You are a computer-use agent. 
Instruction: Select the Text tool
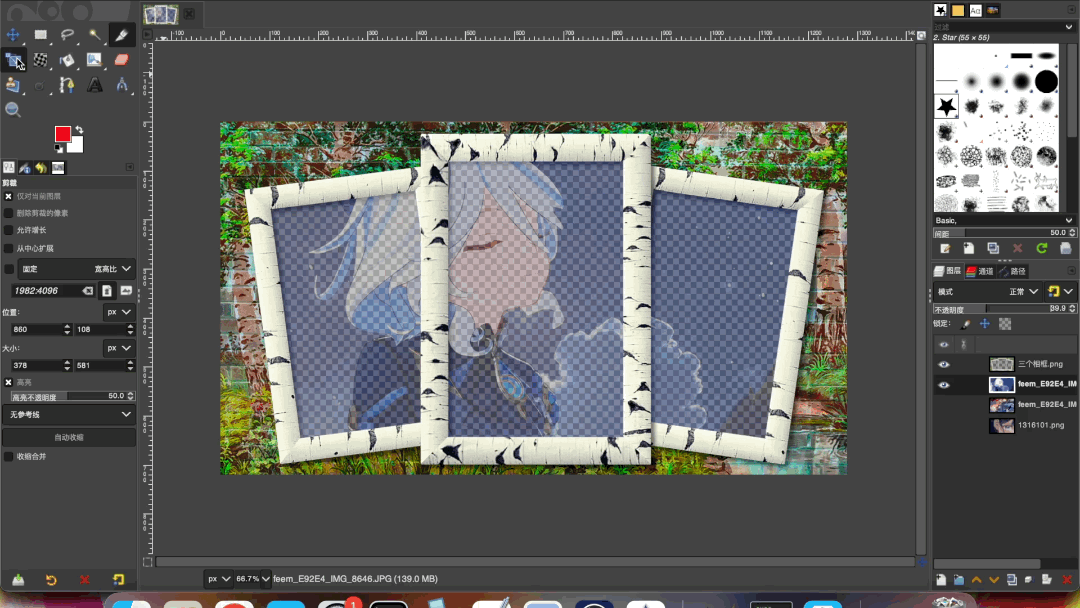94,85
